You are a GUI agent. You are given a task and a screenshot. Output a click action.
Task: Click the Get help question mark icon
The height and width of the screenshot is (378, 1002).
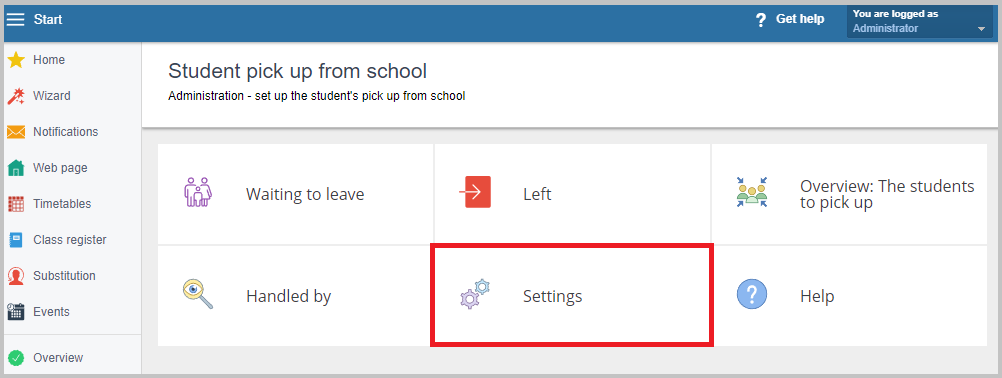point(760,20)
